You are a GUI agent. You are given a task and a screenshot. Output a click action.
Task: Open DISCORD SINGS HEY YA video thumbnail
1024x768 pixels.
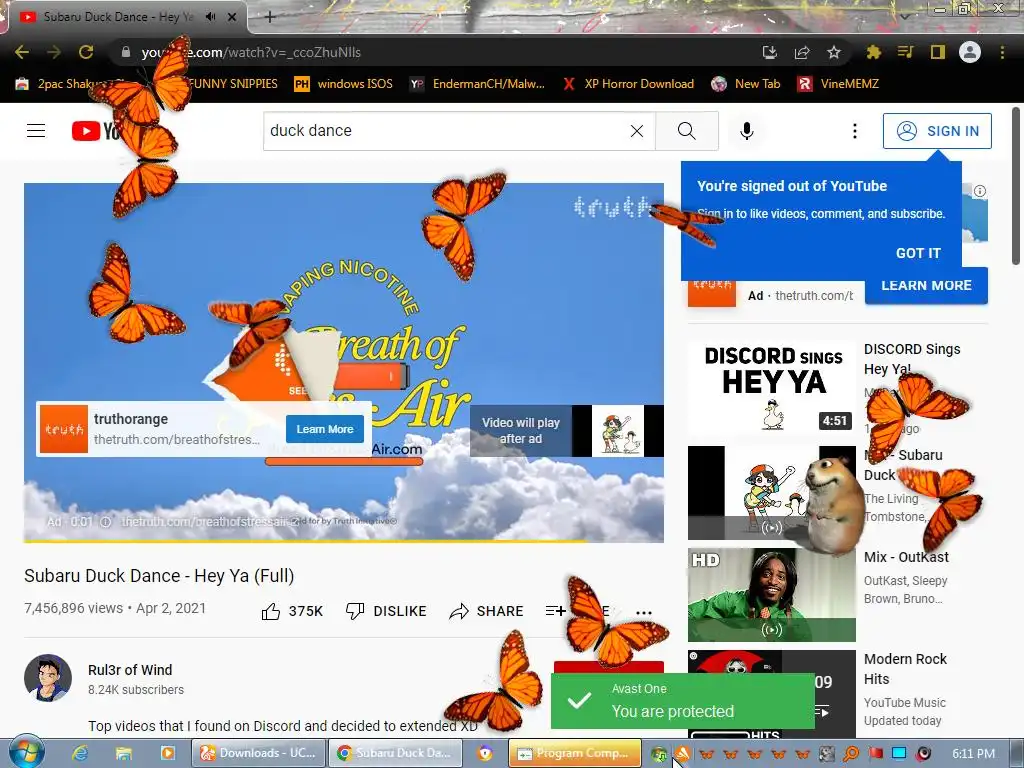[771, 388]
